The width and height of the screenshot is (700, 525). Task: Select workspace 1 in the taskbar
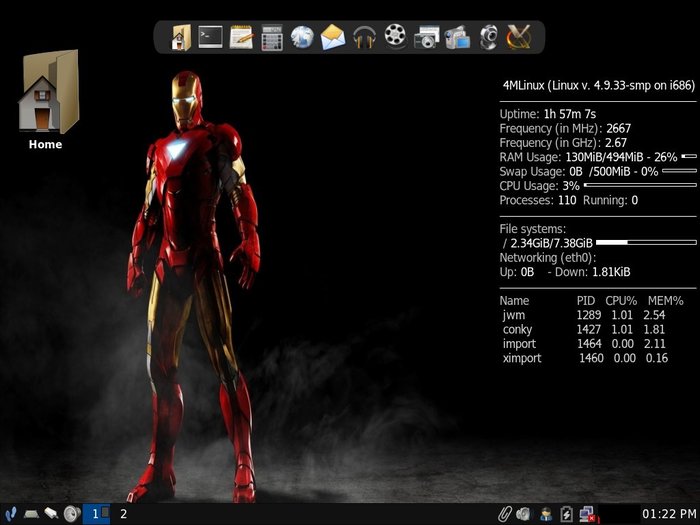(x=96, y=513)
